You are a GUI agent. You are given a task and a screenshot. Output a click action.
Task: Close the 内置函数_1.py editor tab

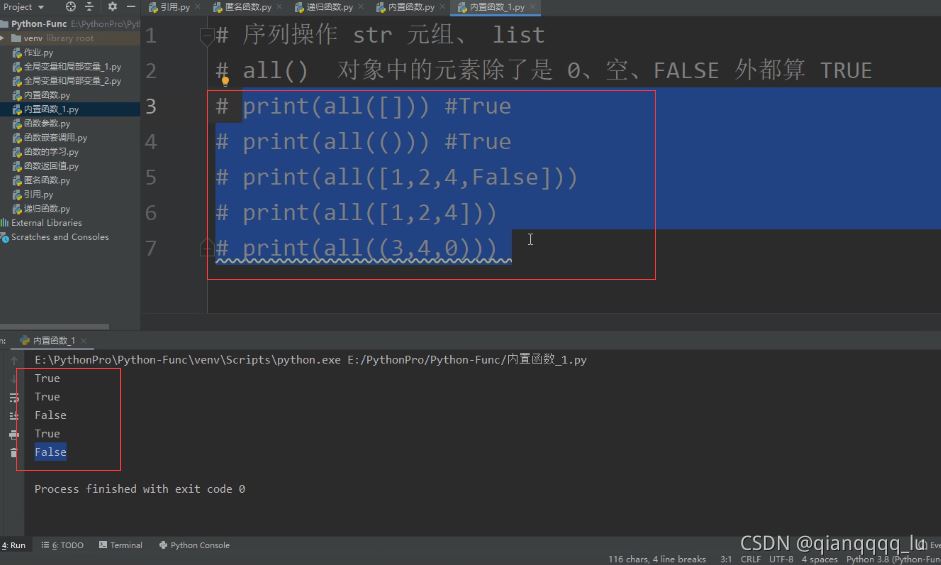[x=533, y=7]
